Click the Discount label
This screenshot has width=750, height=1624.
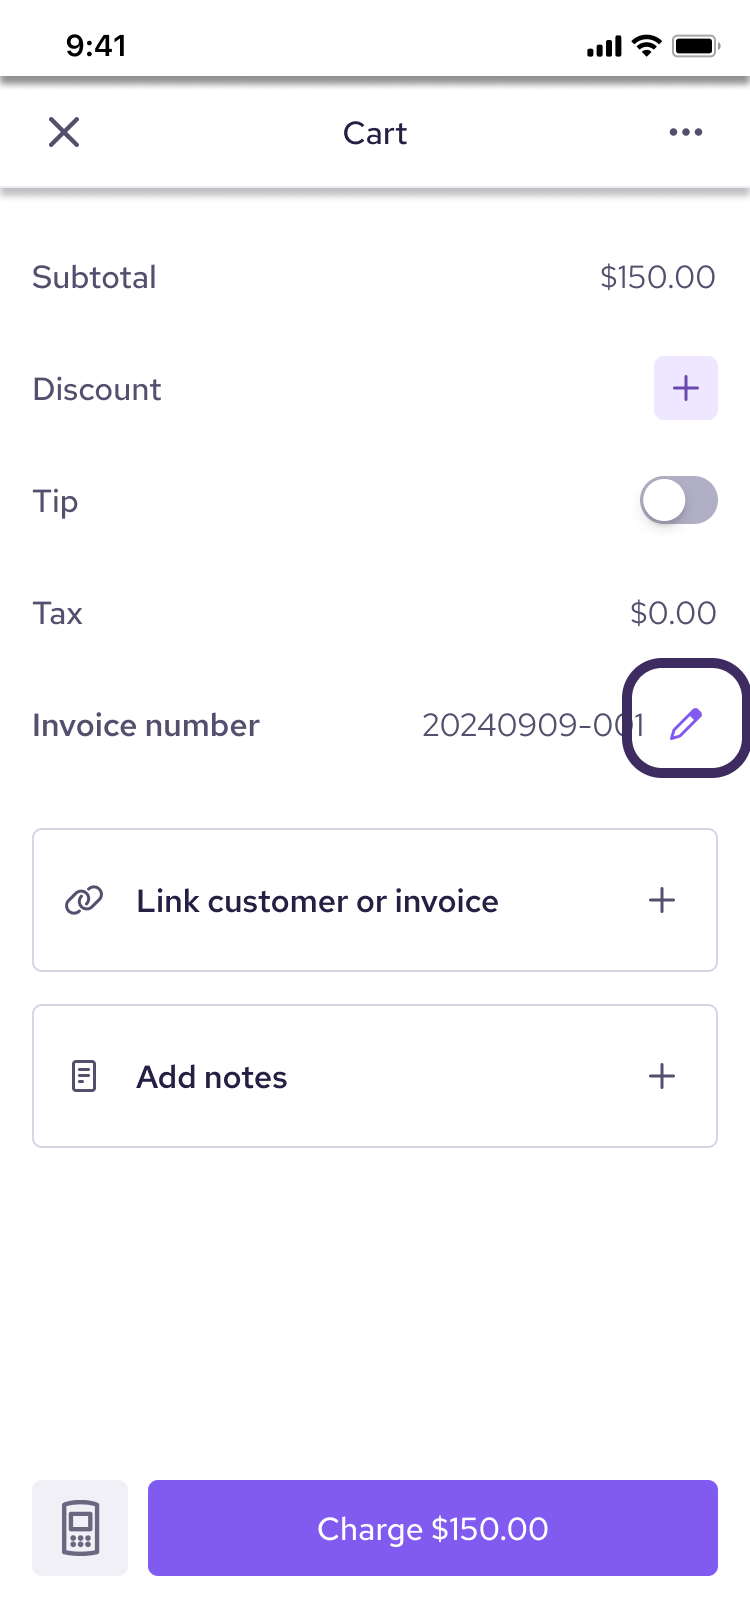(x=97, y=389)
